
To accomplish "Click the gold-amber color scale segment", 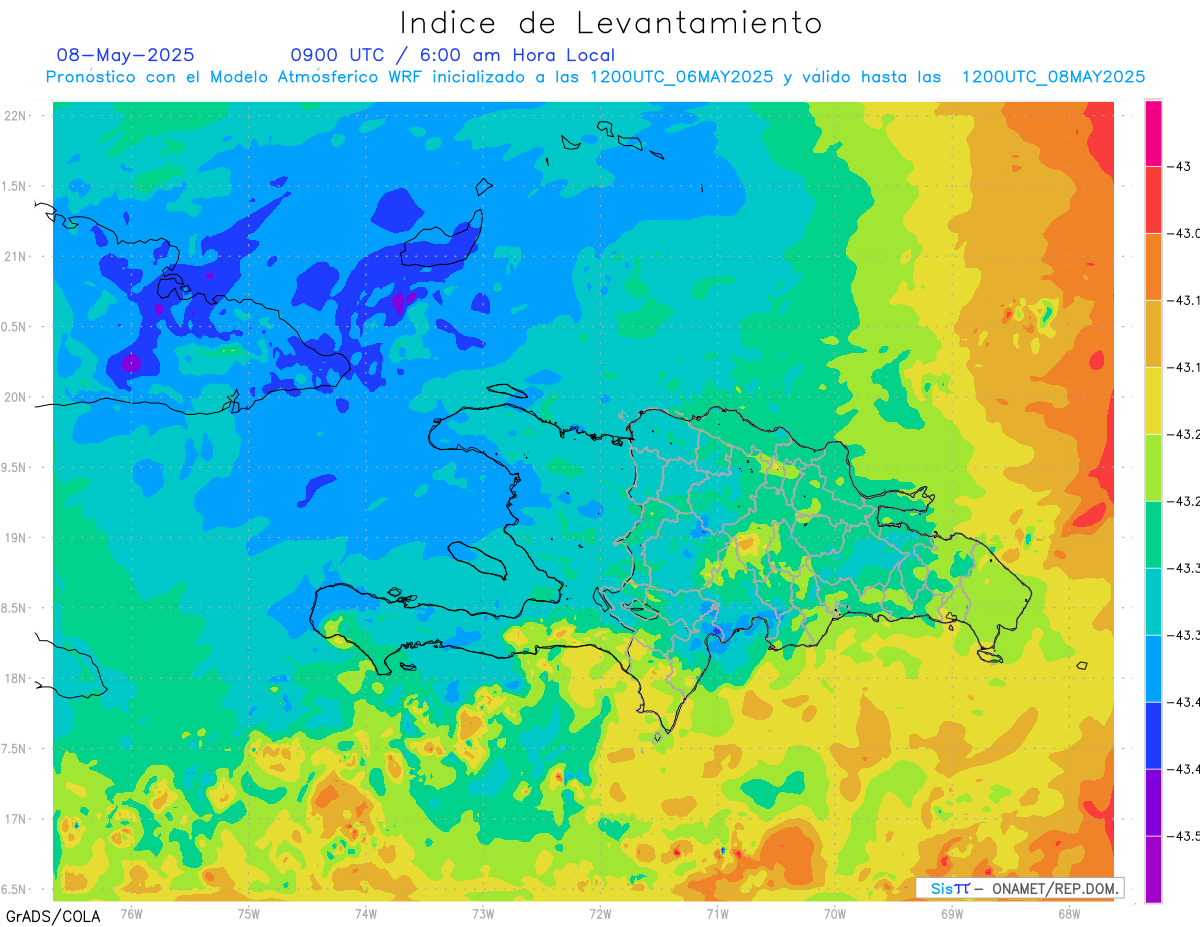I will 1153,334.
